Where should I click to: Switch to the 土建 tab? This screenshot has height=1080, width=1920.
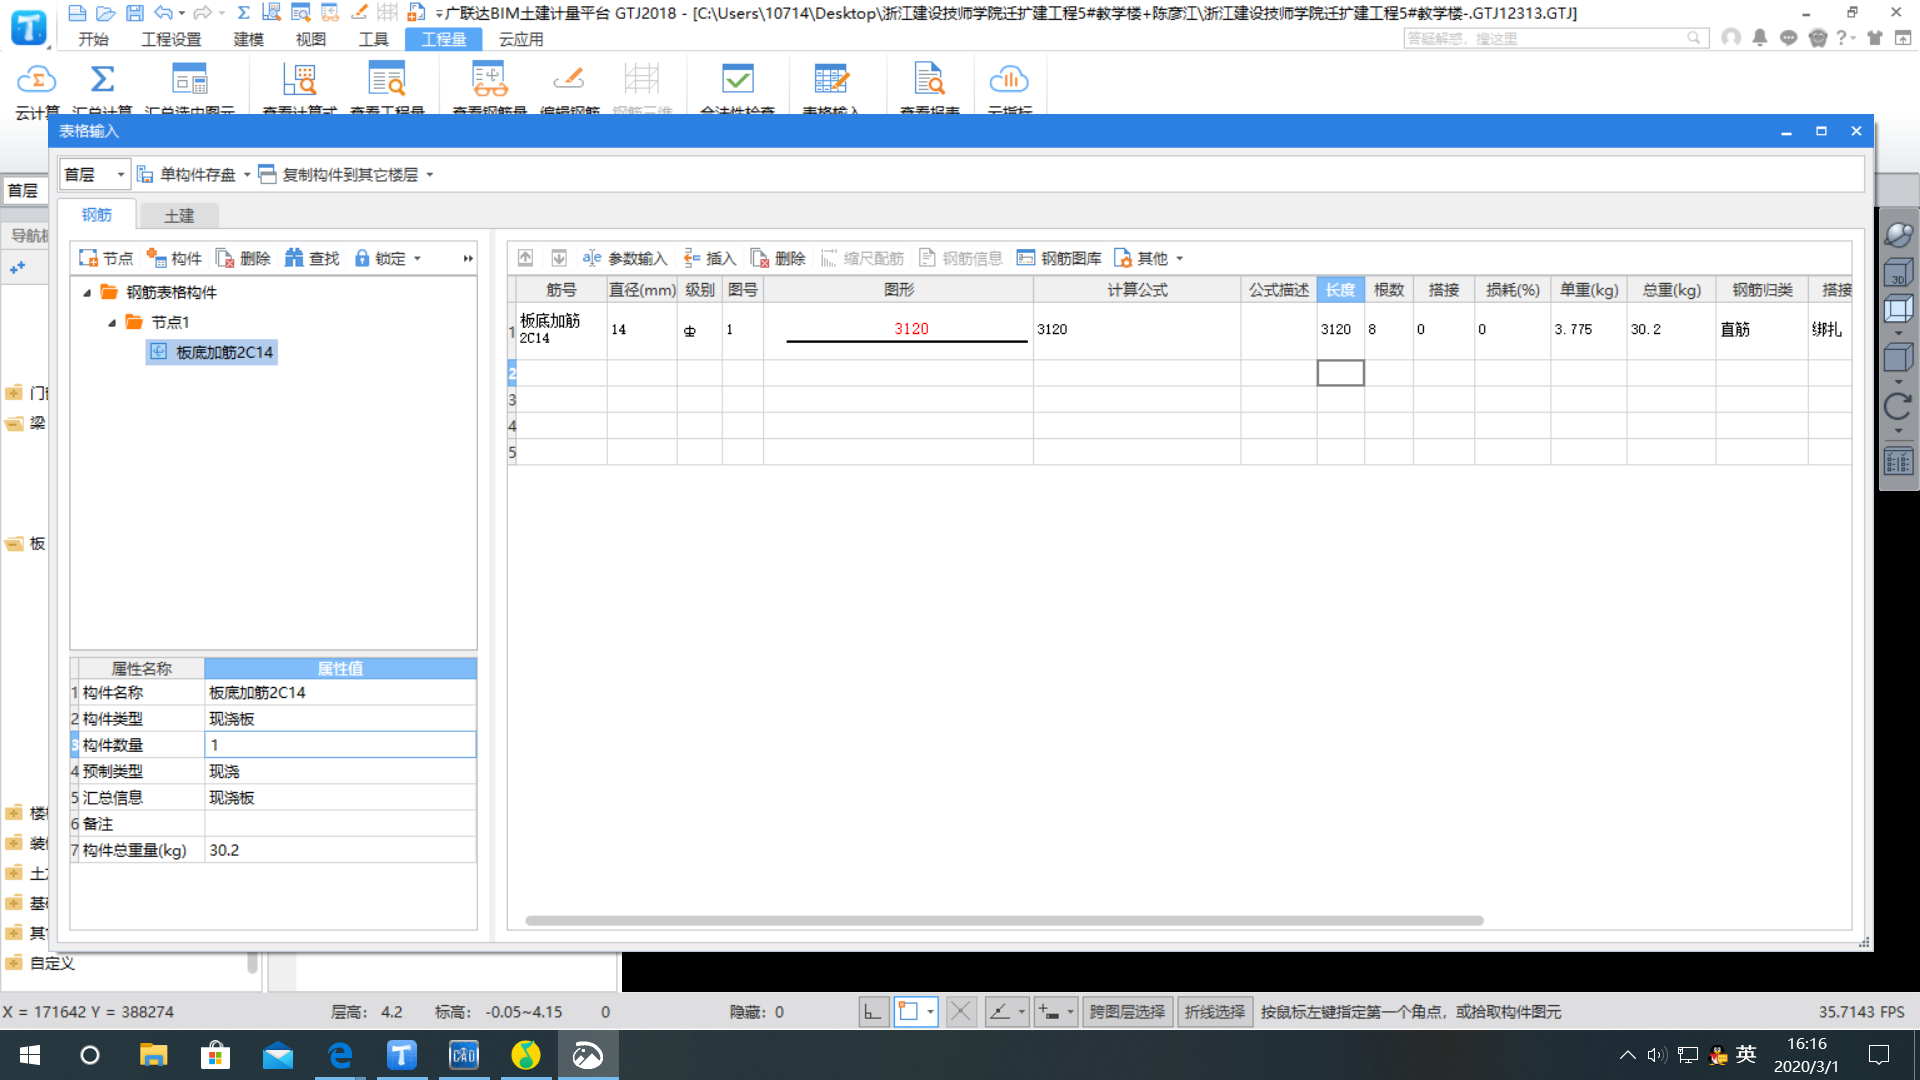tap(179, 216)
